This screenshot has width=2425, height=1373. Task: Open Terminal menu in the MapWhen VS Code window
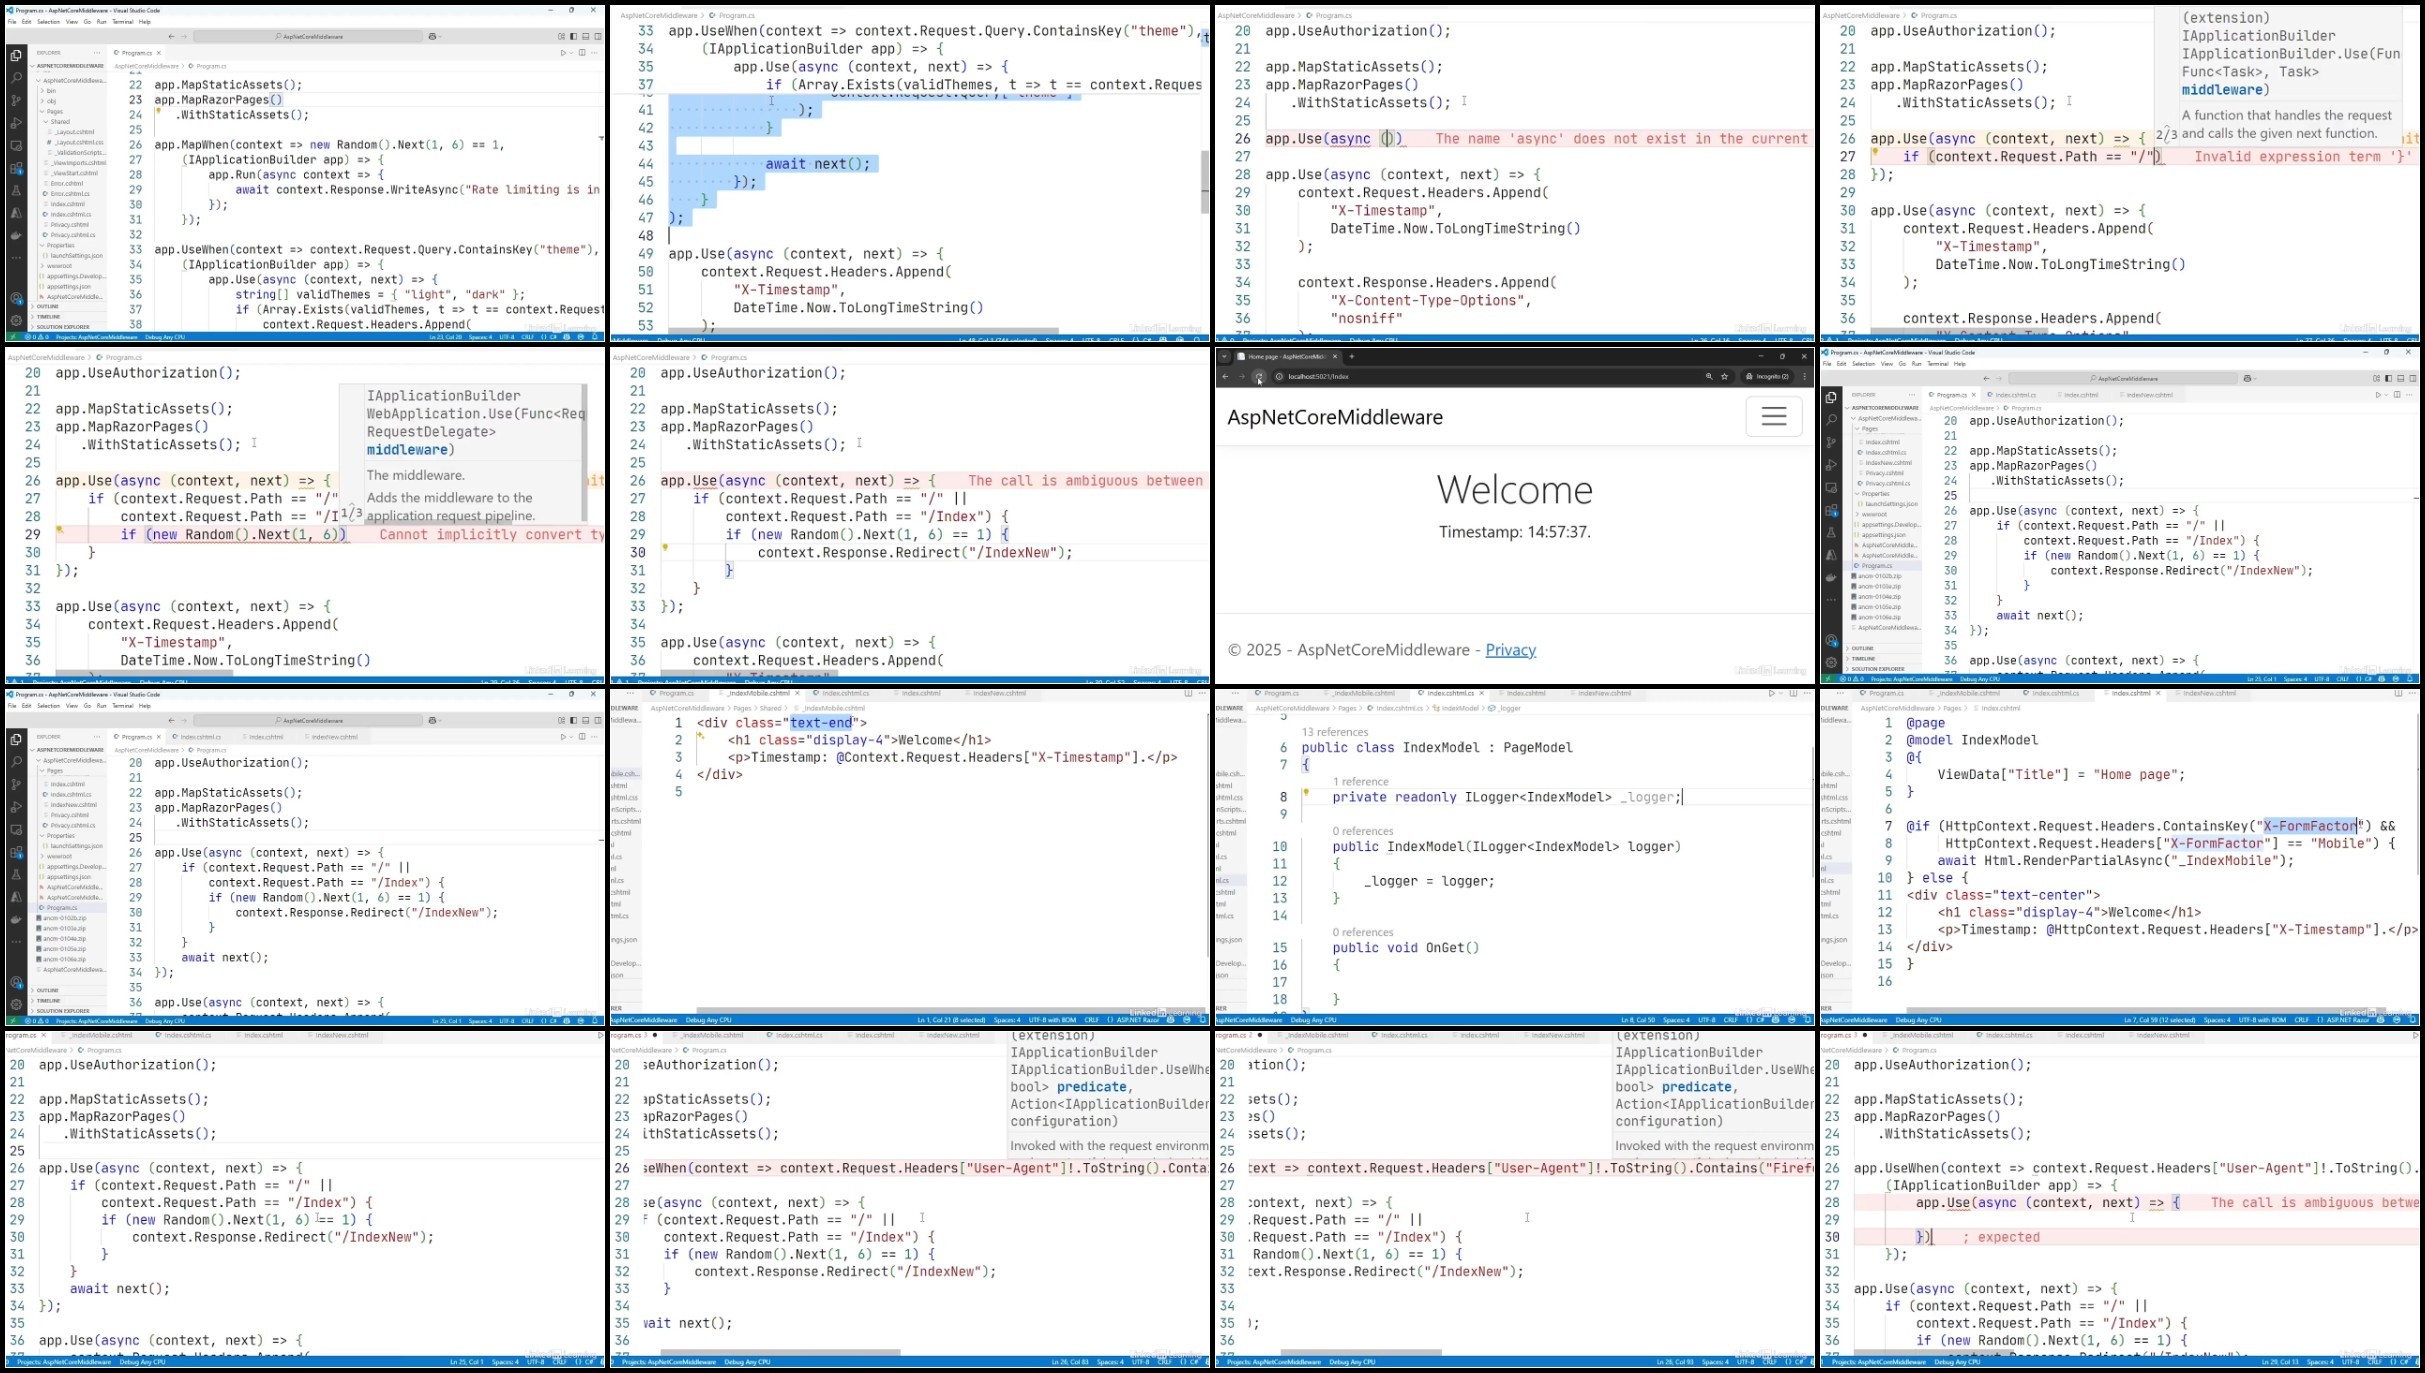point(123,22)
